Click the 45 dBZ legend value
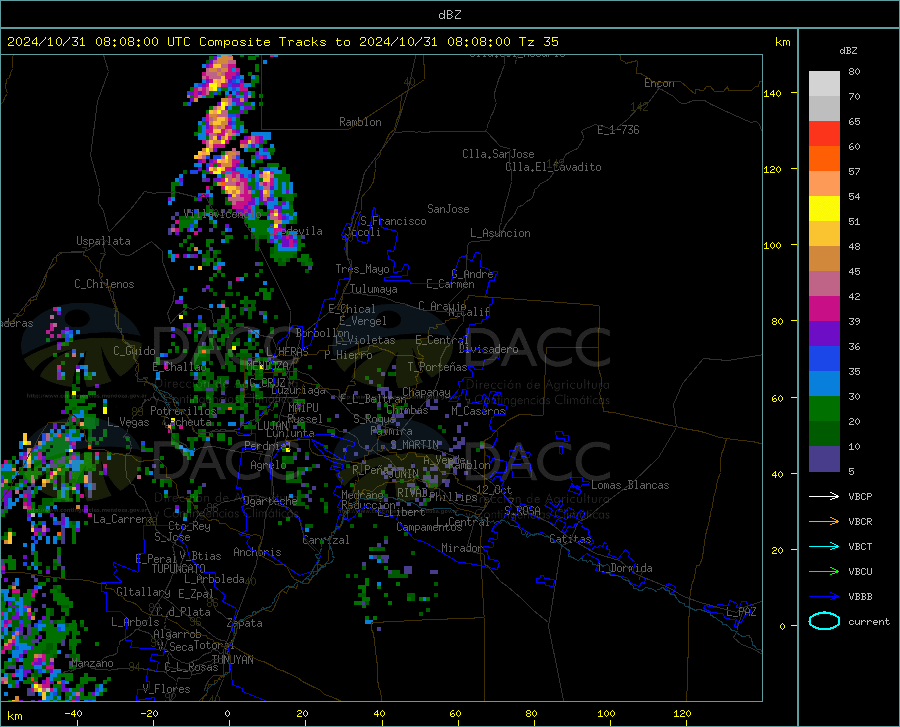Image resolution: width=900 pixels, height=727 pixels. [x=854, y=271]
